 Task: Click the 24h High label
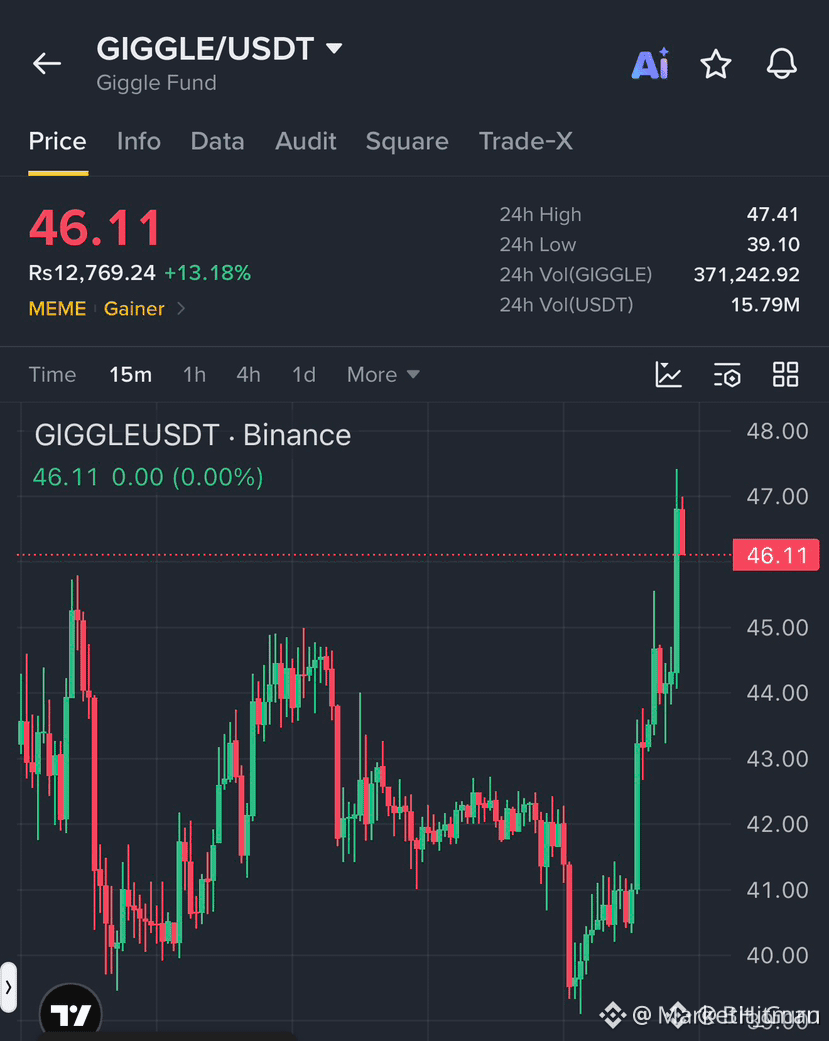(540, 214)
